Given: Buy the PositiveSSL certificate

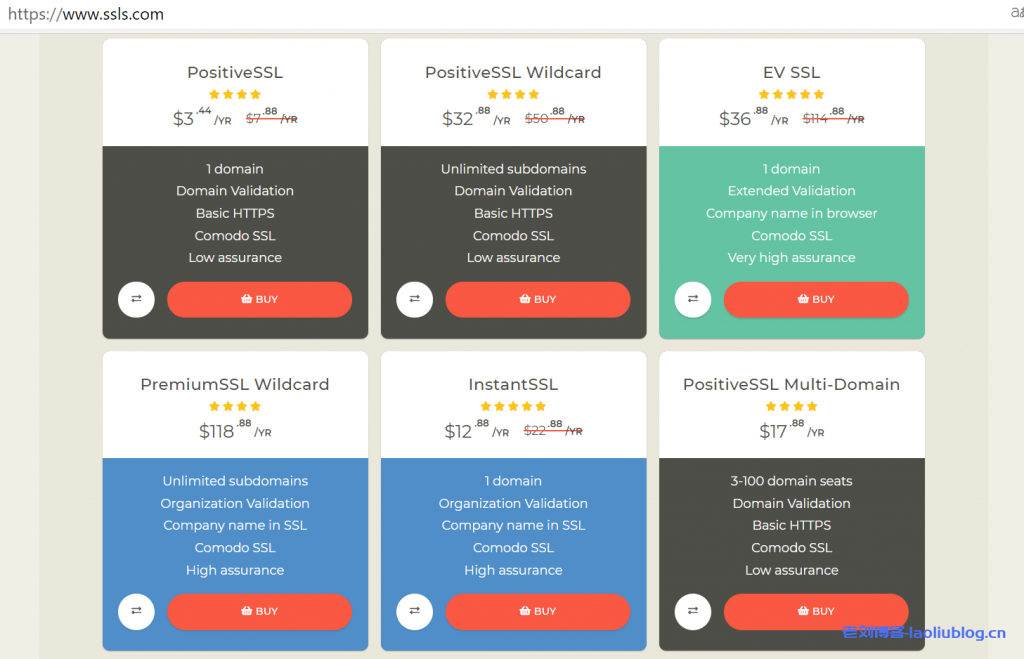Looking at the screenshot, I should [x=259, y=299].
